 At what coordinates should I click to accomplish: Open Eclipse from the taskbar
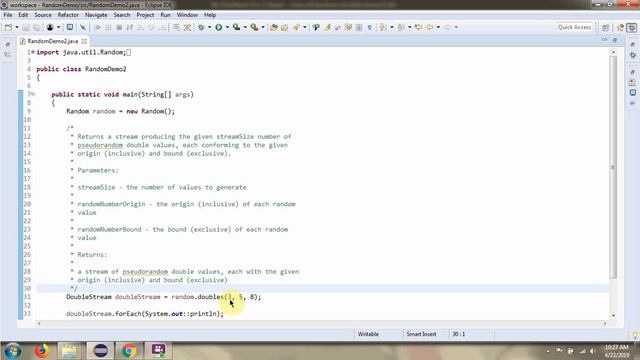coord(100,351)
